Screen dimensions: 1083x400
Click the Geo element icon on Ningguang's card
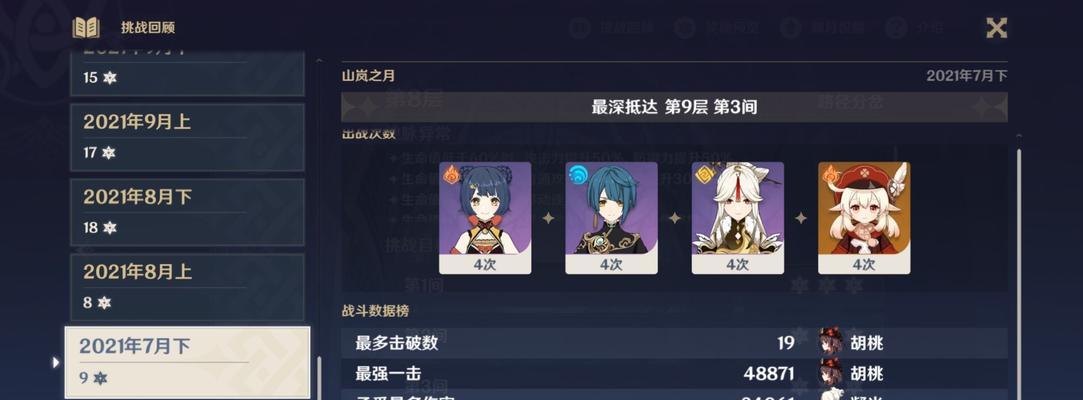[x=704, y=174]
